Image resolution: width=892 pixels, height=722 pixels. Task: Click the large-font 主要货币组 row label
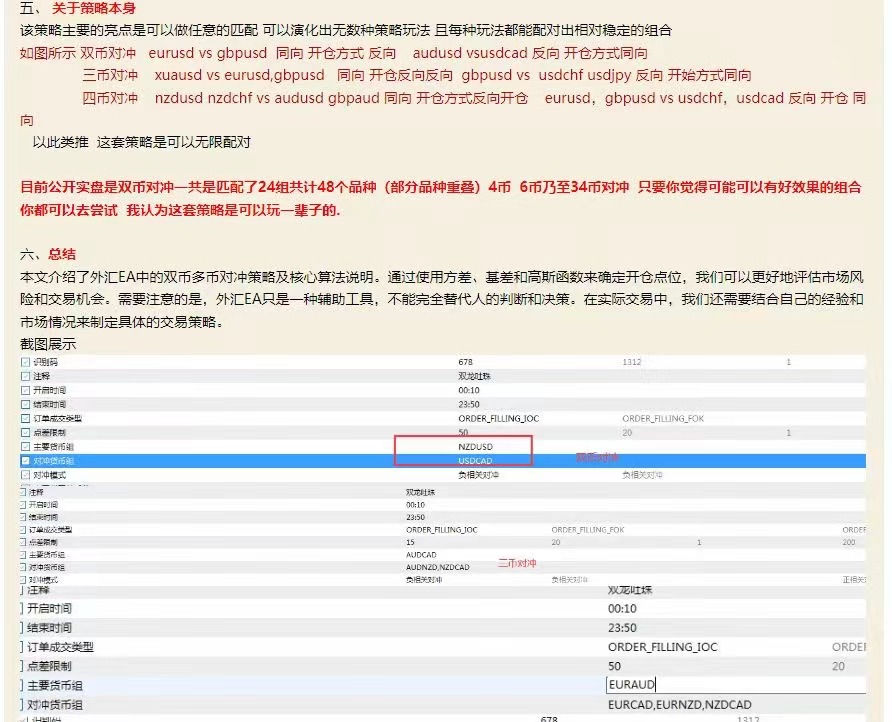click(55, 686)
